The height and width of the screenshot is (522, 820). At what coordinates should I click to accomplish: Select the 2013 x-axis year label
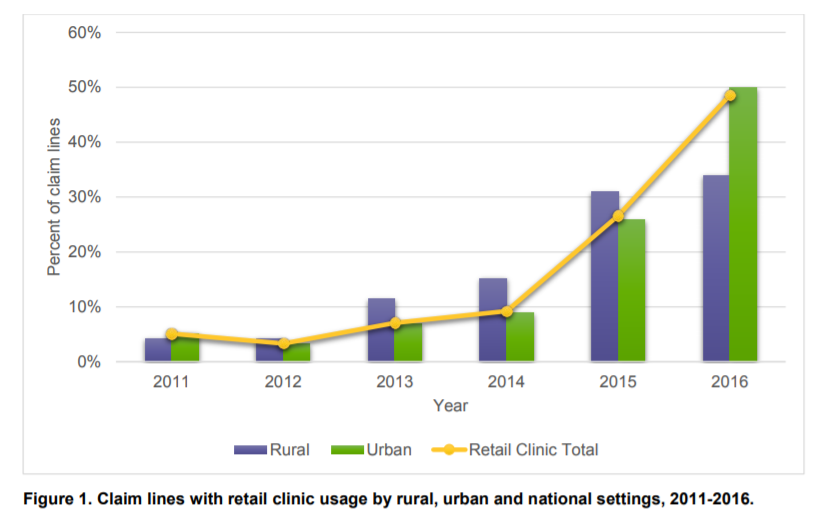395,381
